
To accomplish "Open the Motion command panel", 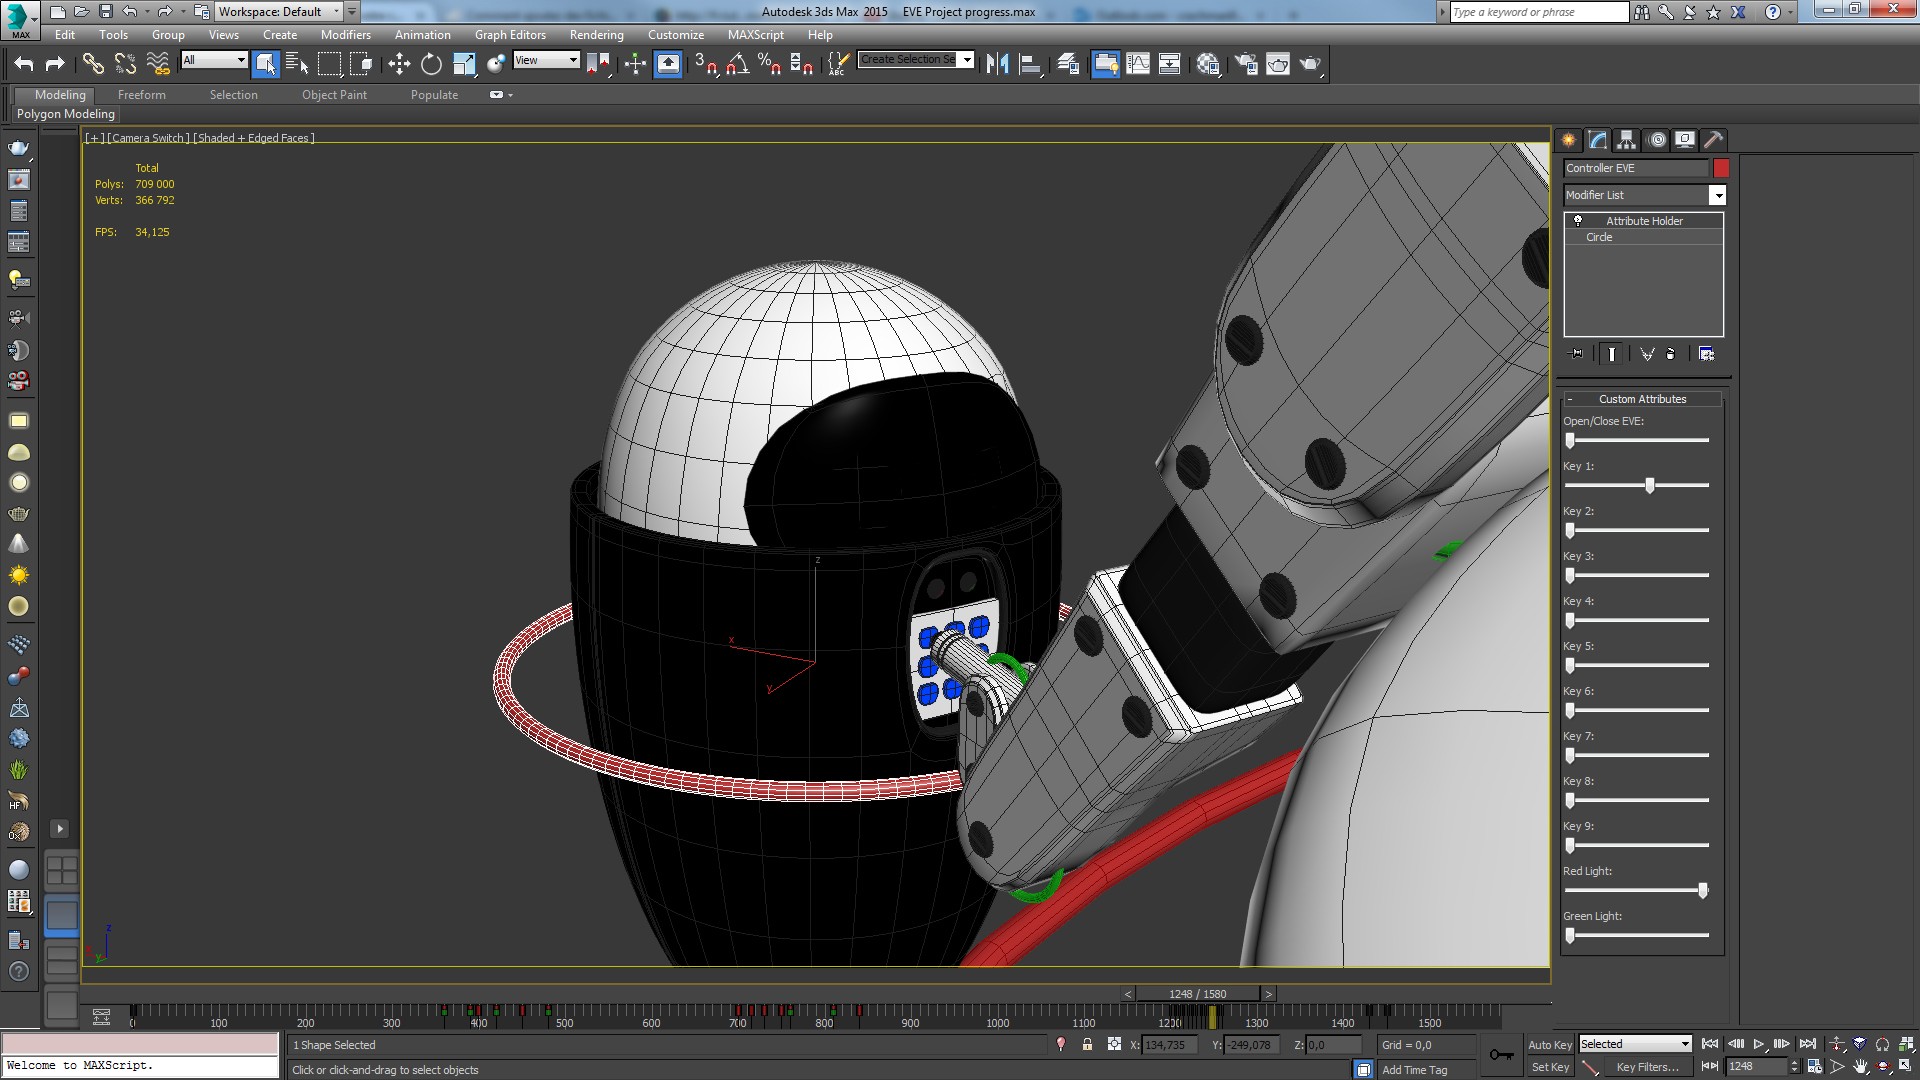I will (1657, 140).
